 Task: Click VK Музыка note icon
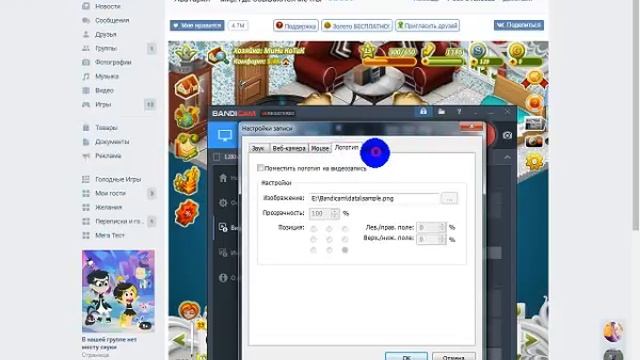86,76
